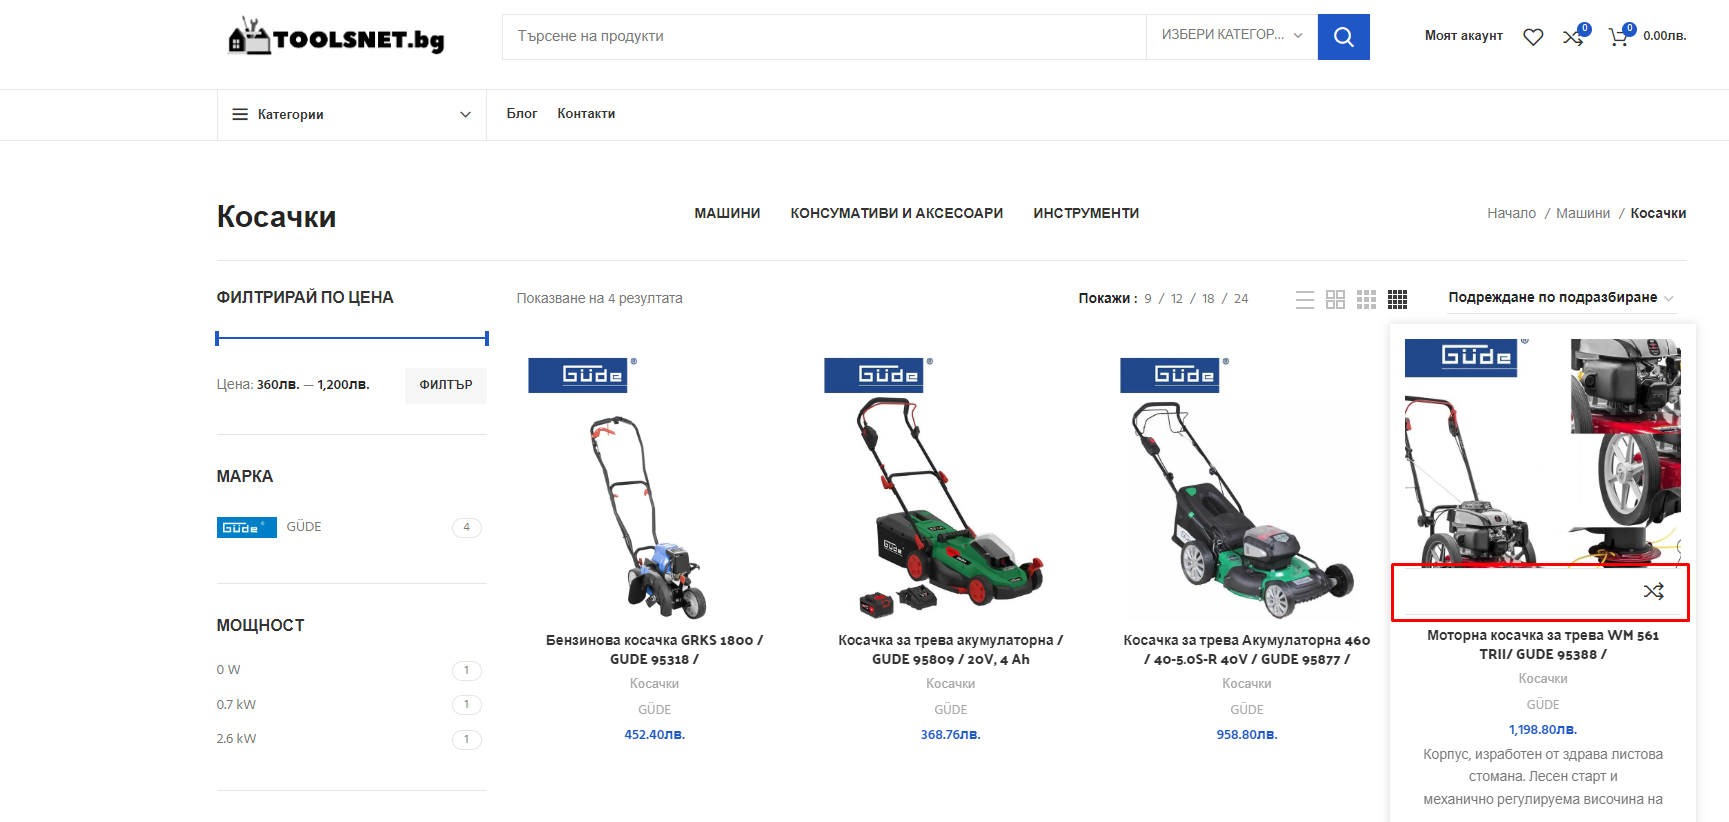
Task: Click the blue search magnifier button
Action: point(1343,37)
